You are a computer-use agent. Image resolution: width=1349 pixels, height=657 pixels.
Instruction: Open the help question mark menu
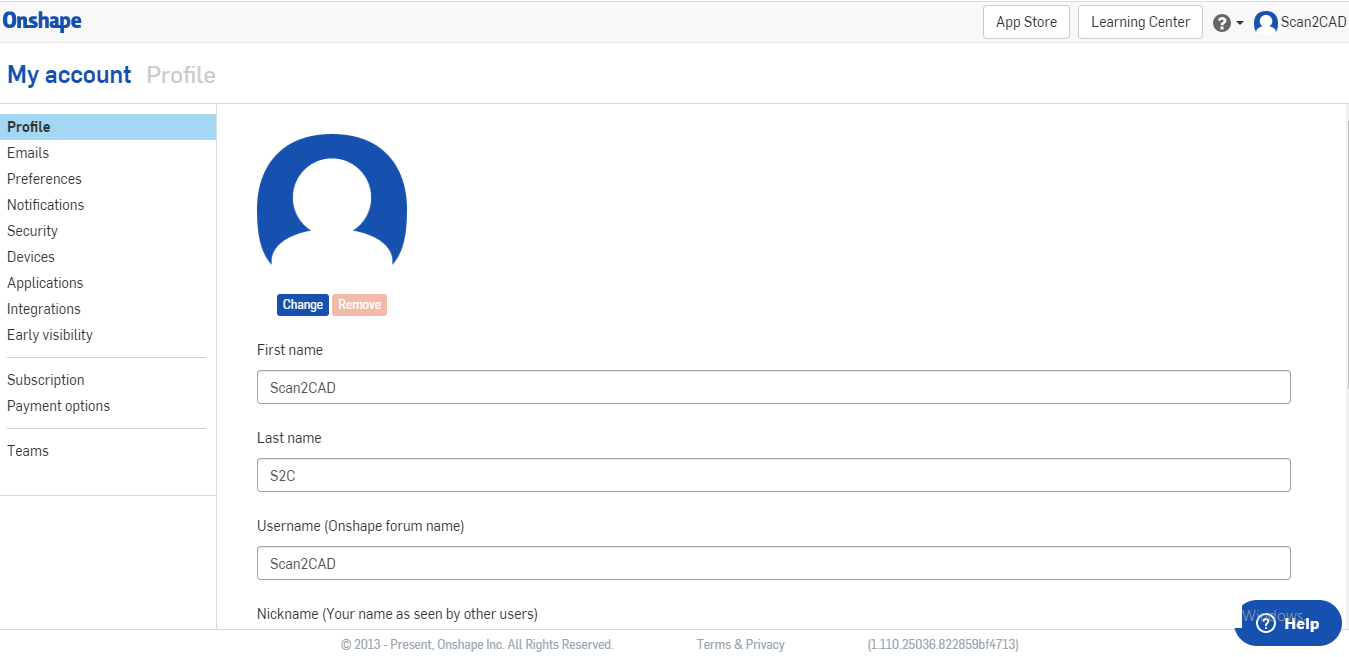point(1219,21)
